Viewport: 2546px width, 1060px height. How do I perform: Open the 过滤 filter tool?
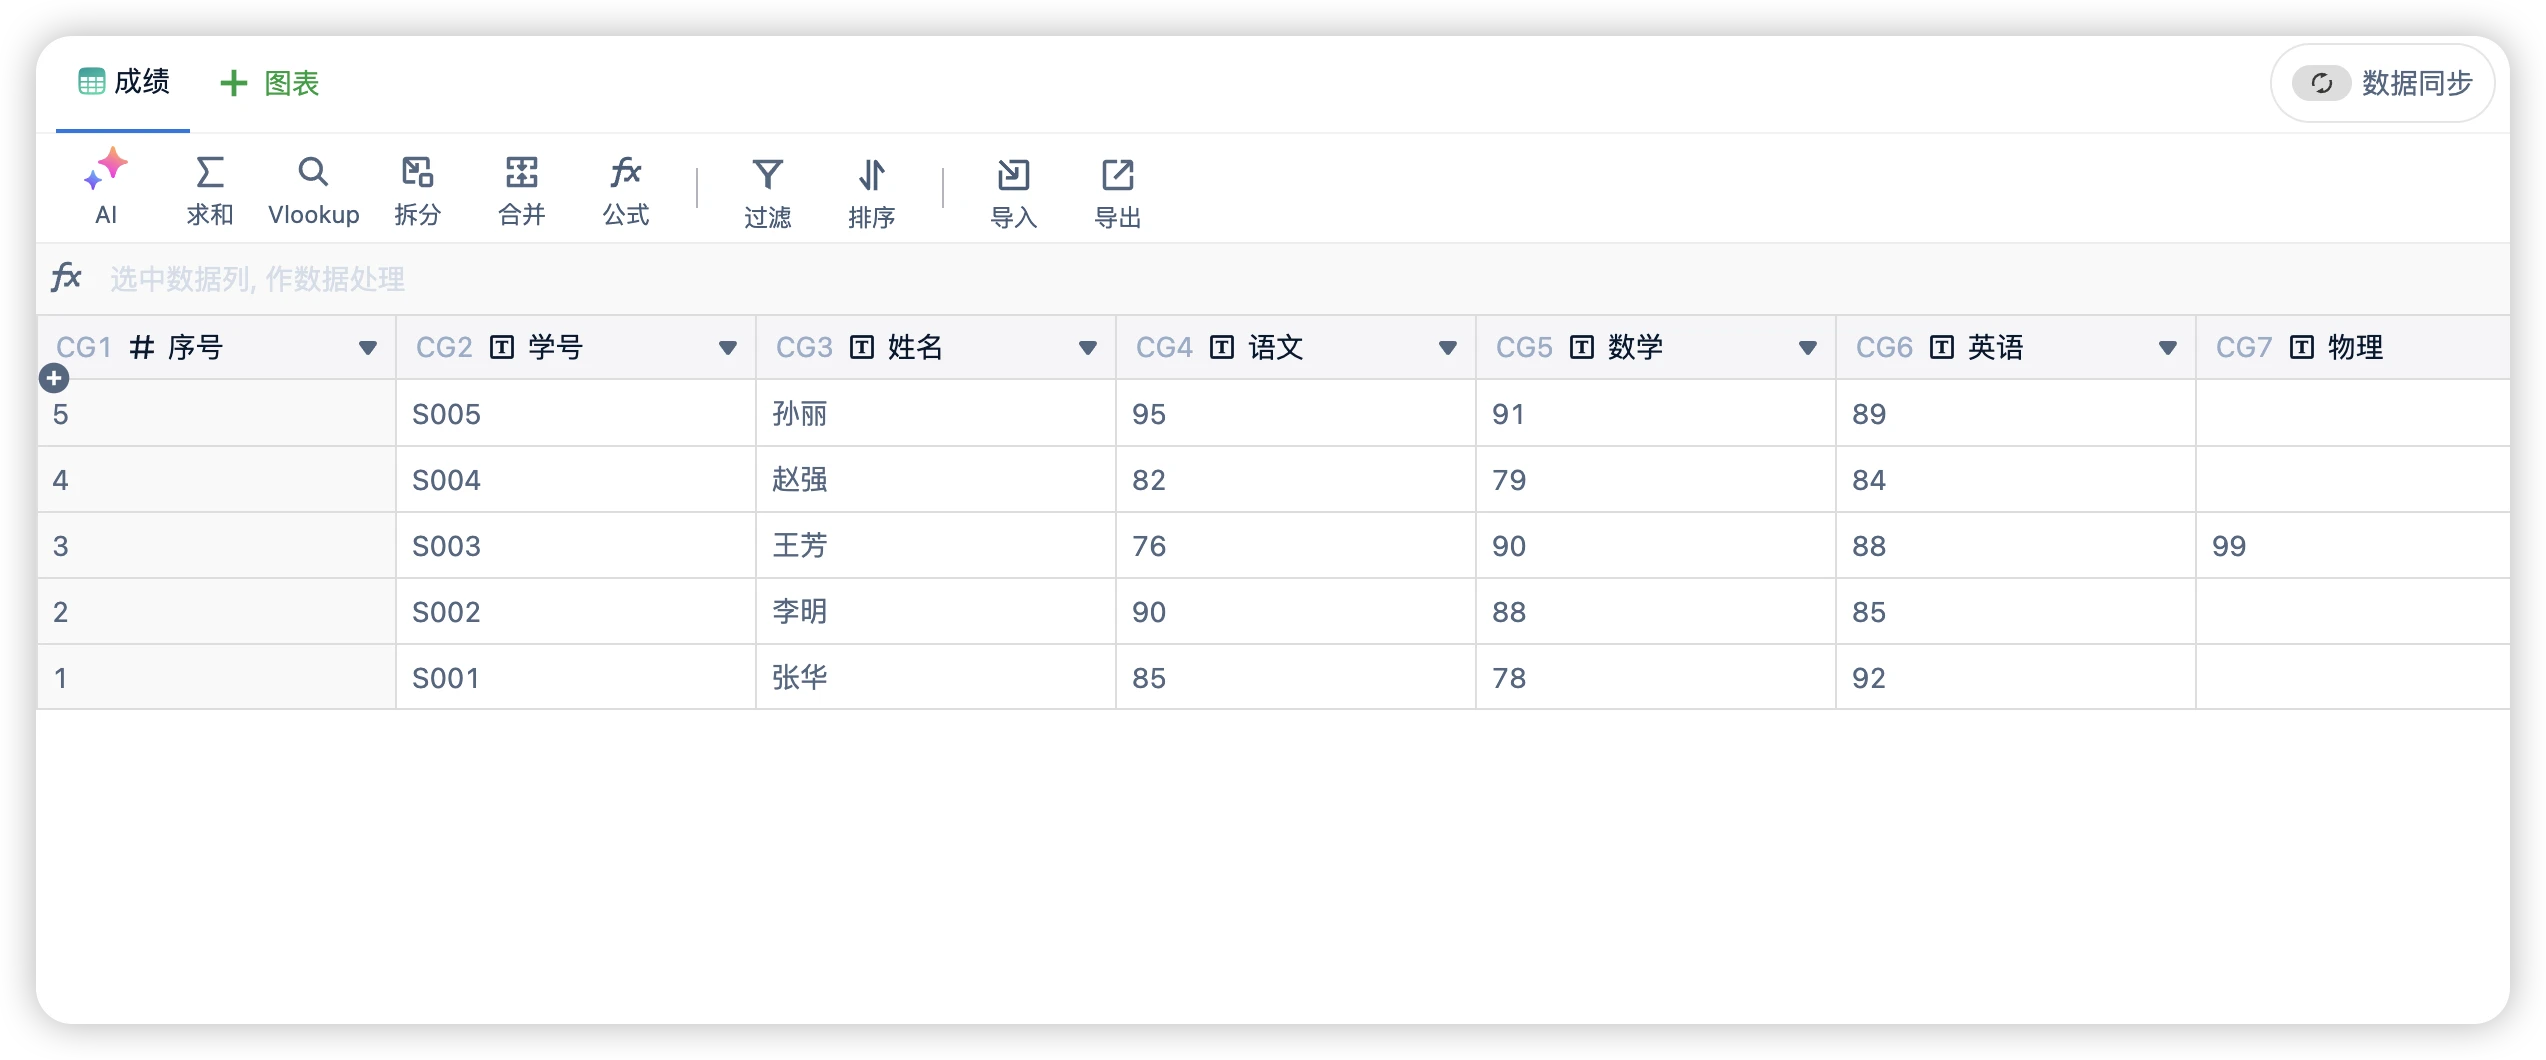coord(767,193)
